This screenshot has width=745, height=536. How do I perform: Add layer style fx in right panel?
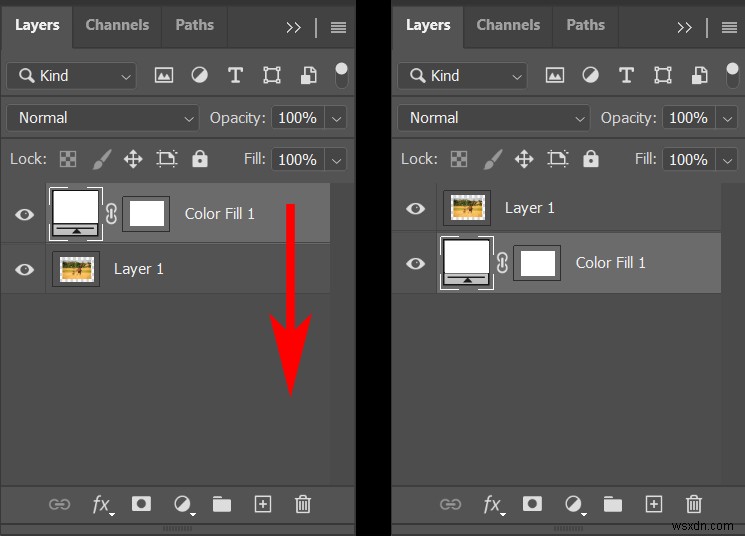pyautogui.click(x=494, y=505)
